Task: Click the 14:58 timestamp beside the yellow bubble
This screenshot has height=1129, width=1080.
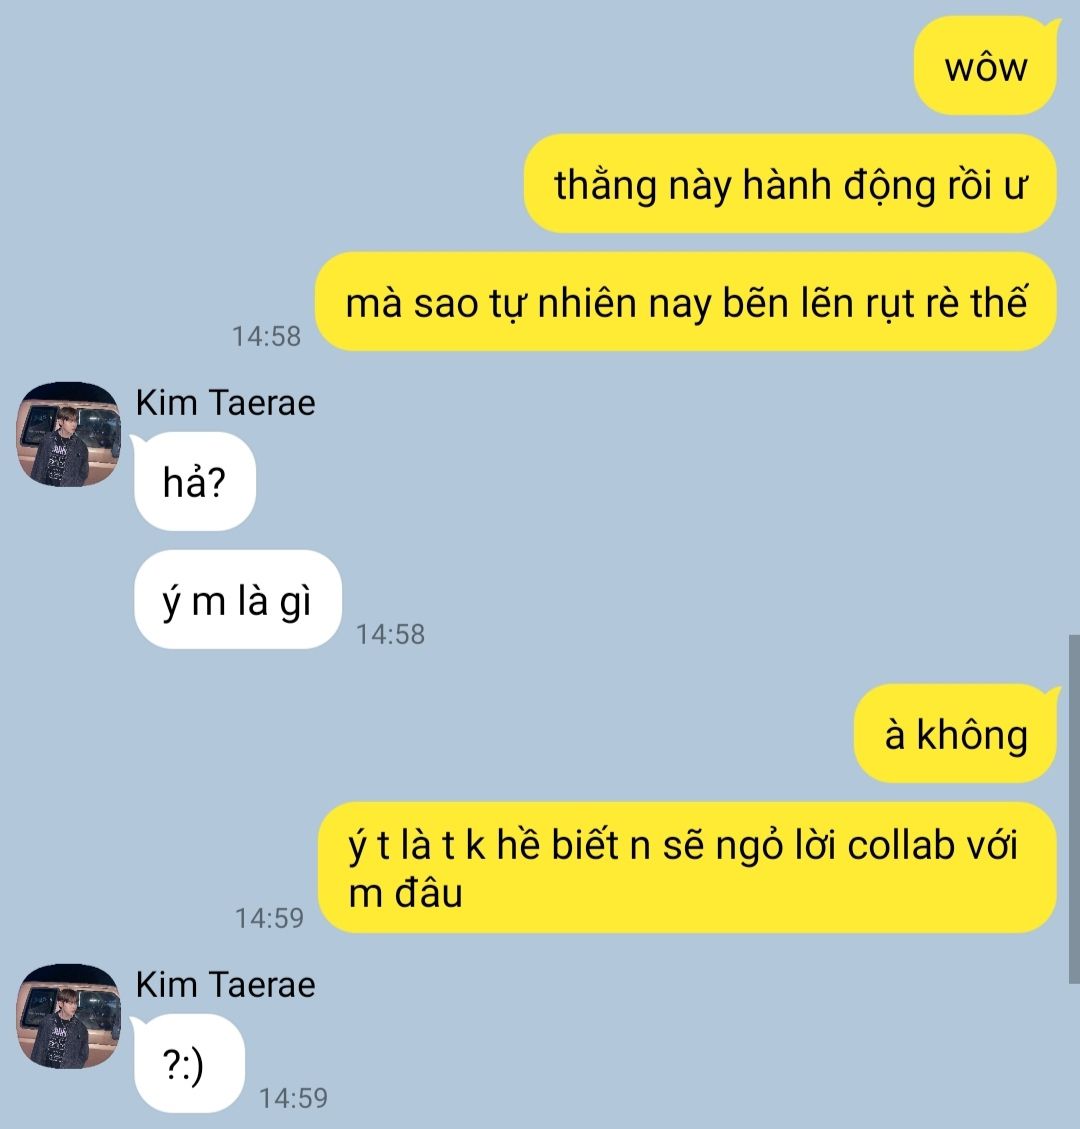Action: coord(266,336)
